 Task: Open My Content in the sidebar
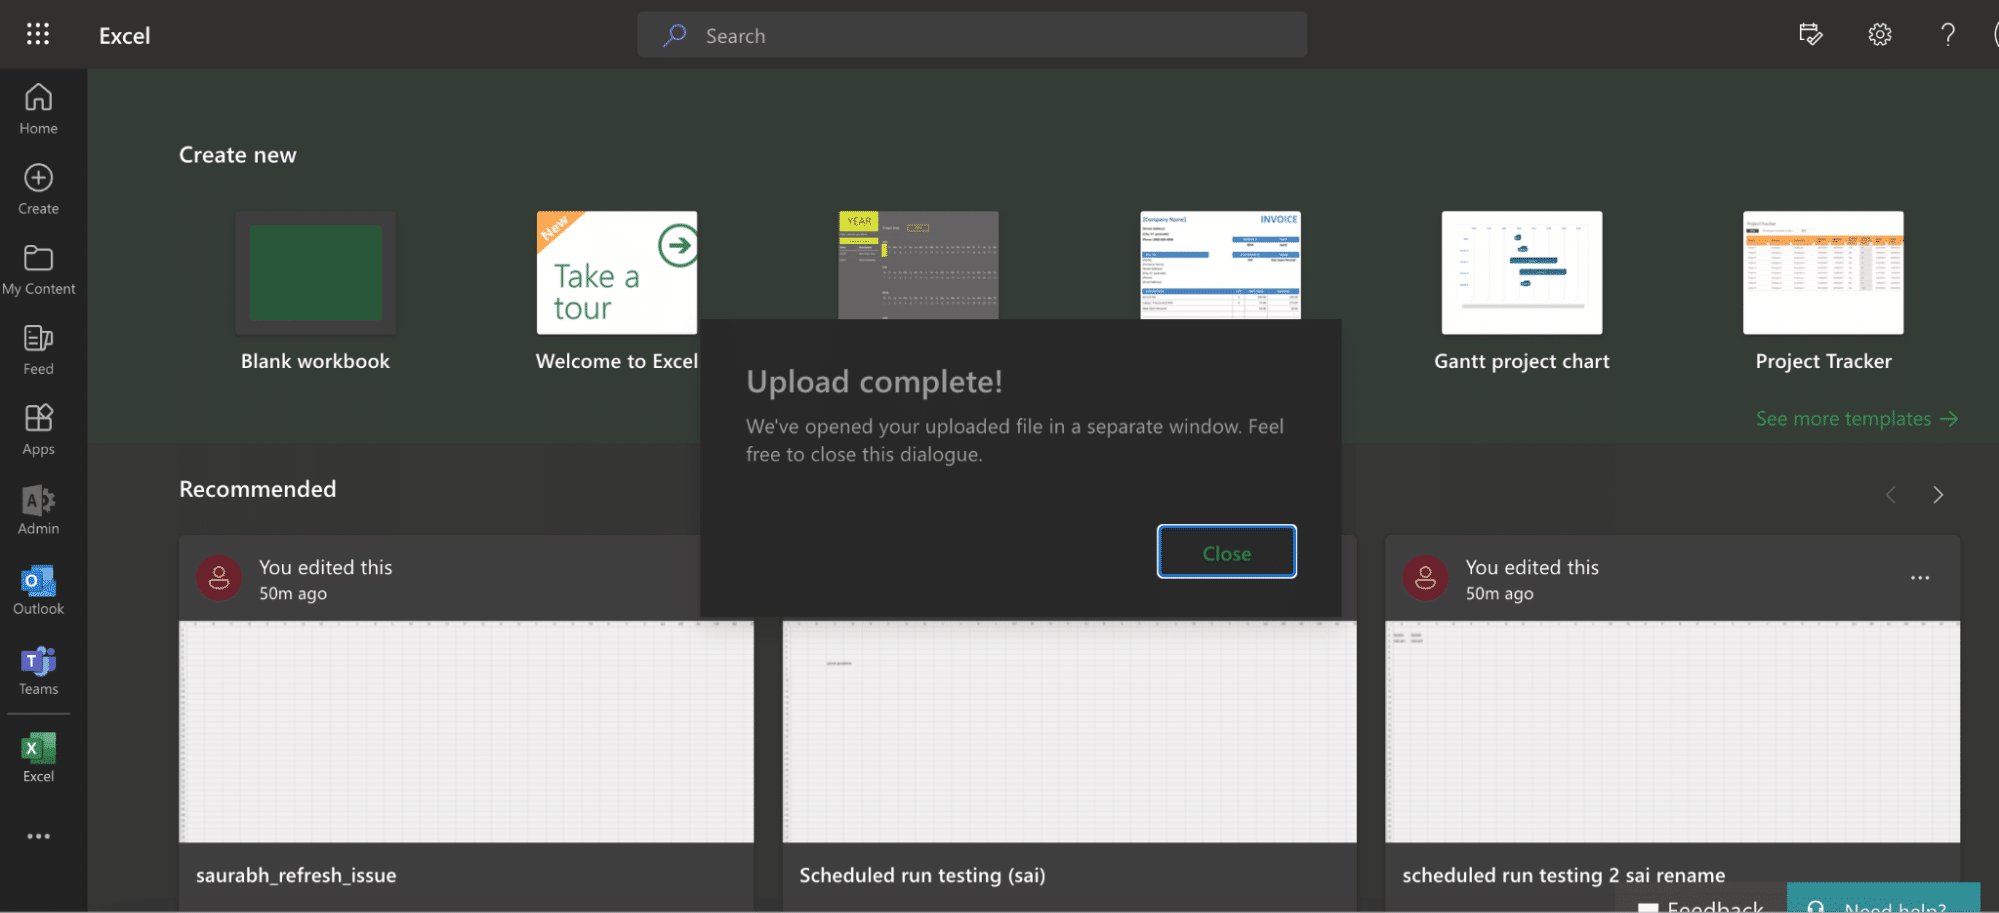coord(38,269)
